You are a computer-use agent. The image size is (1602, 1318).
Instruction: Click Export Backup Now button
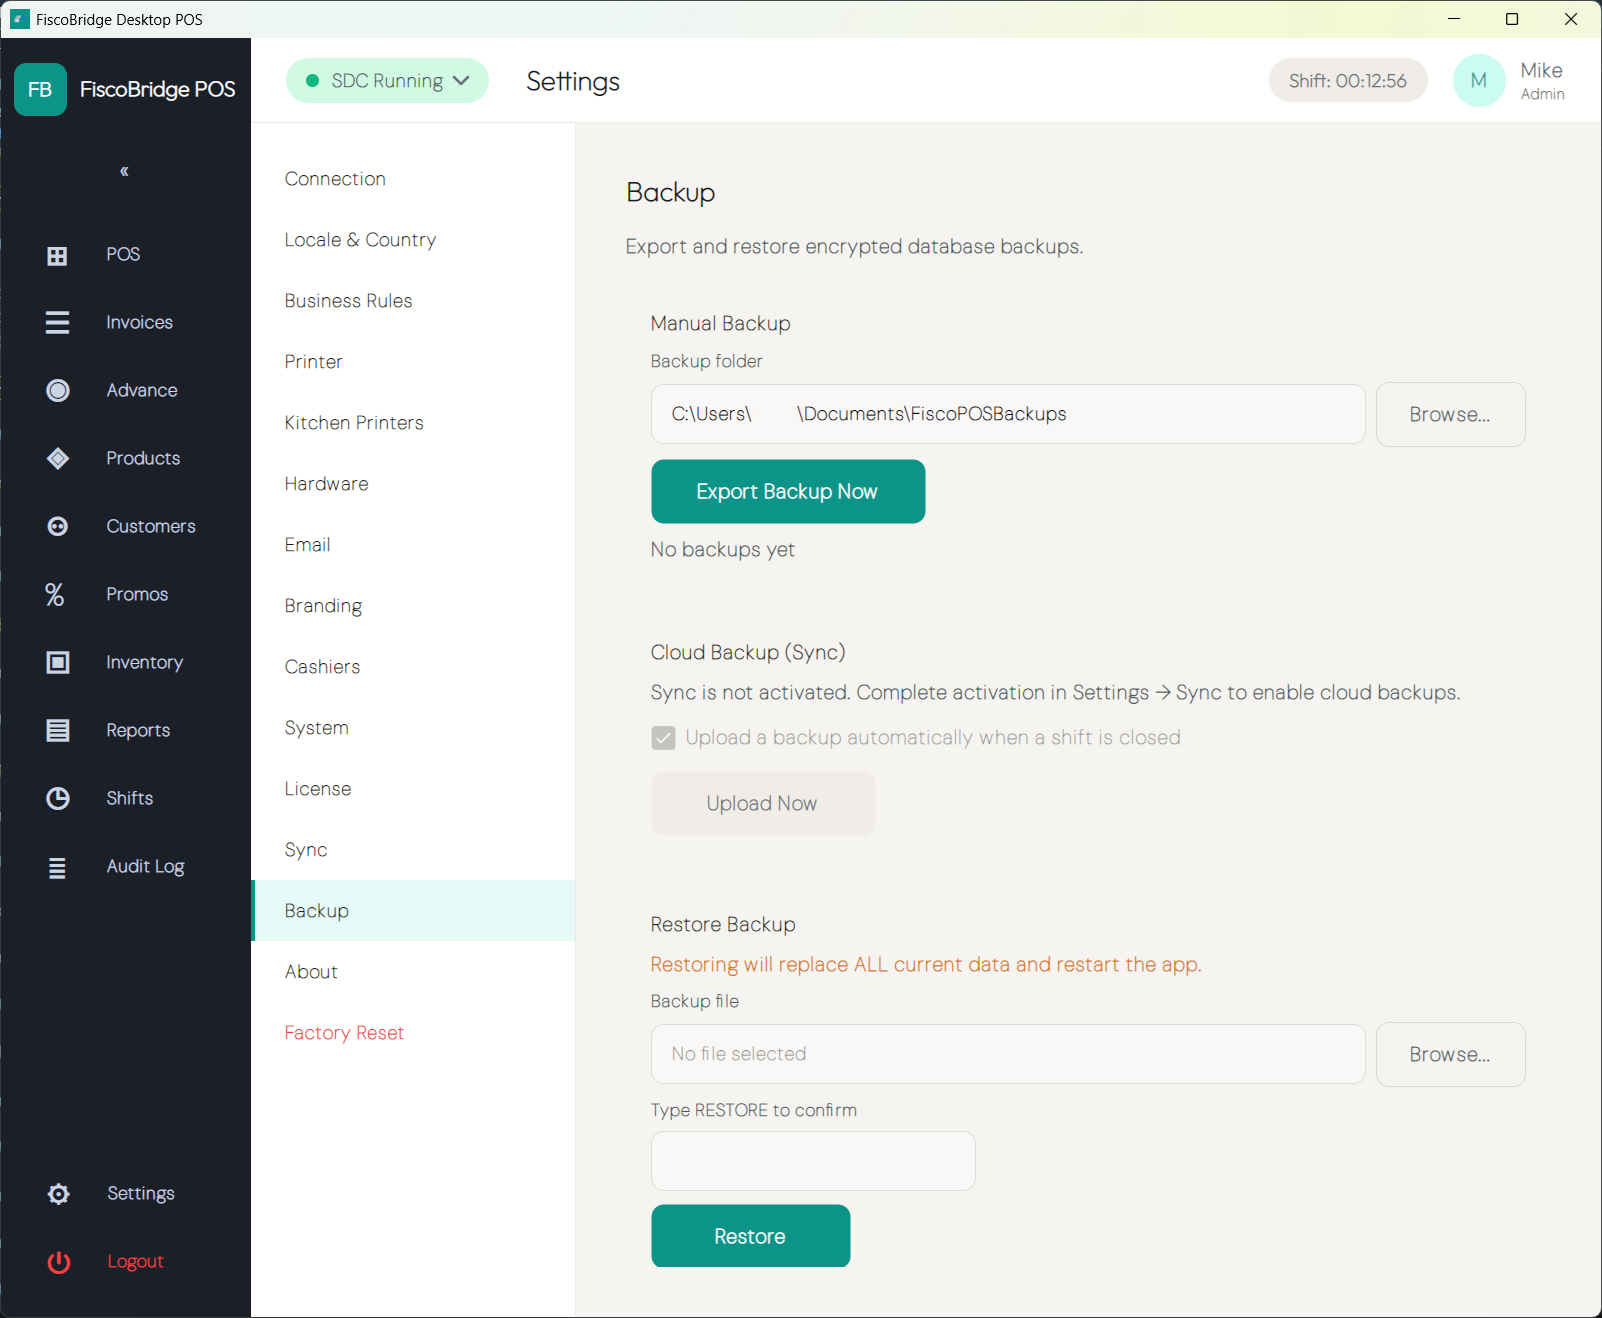pyautogui.click(x=788, y=491)
